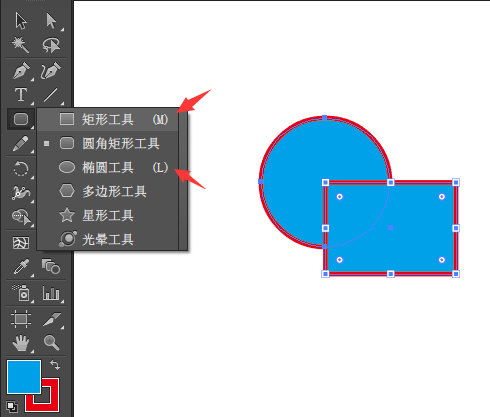Select the Eyedropper tool
490x417 pixels.
pos(21,267)
